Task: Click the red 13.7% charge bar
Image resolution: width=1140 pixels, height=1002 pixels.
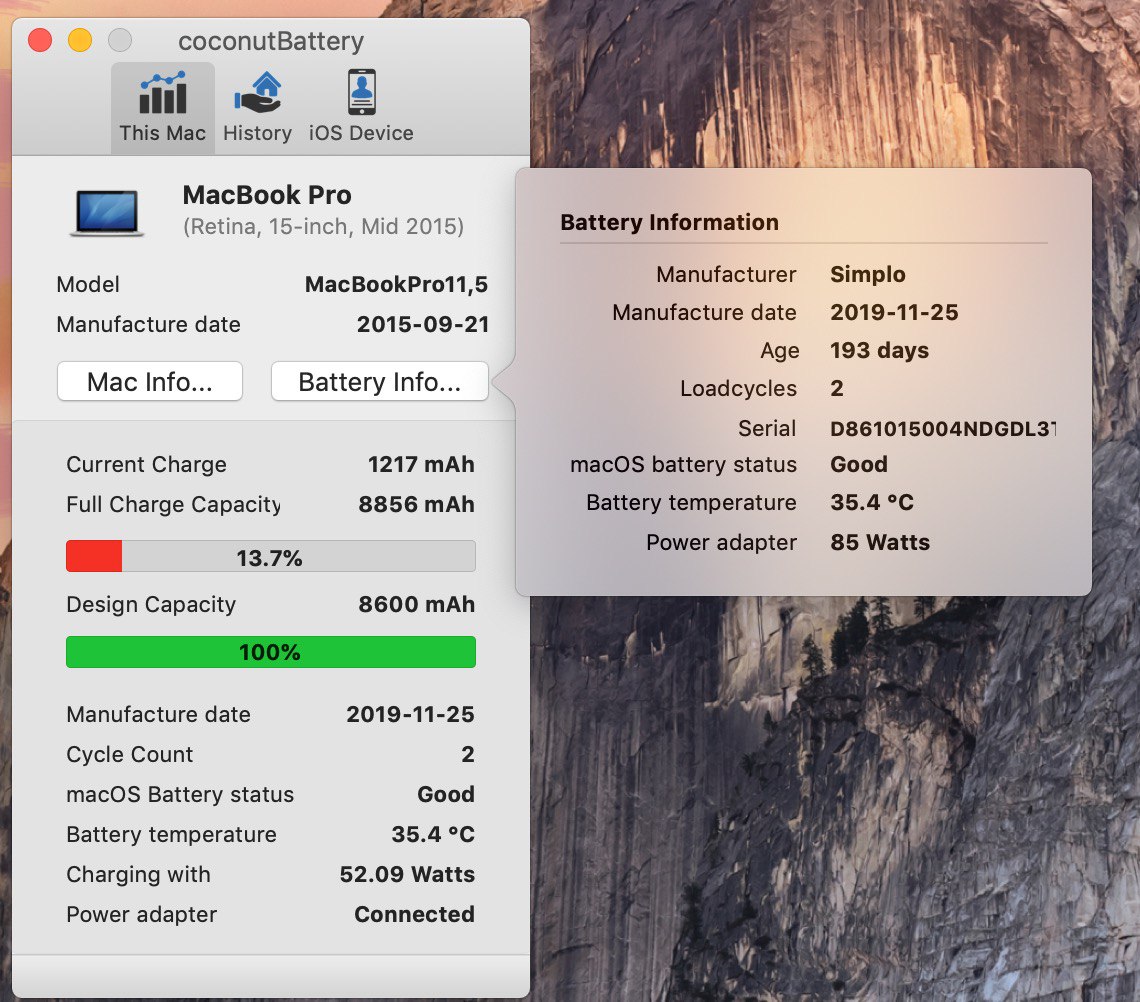Action: tap(270, 557)
